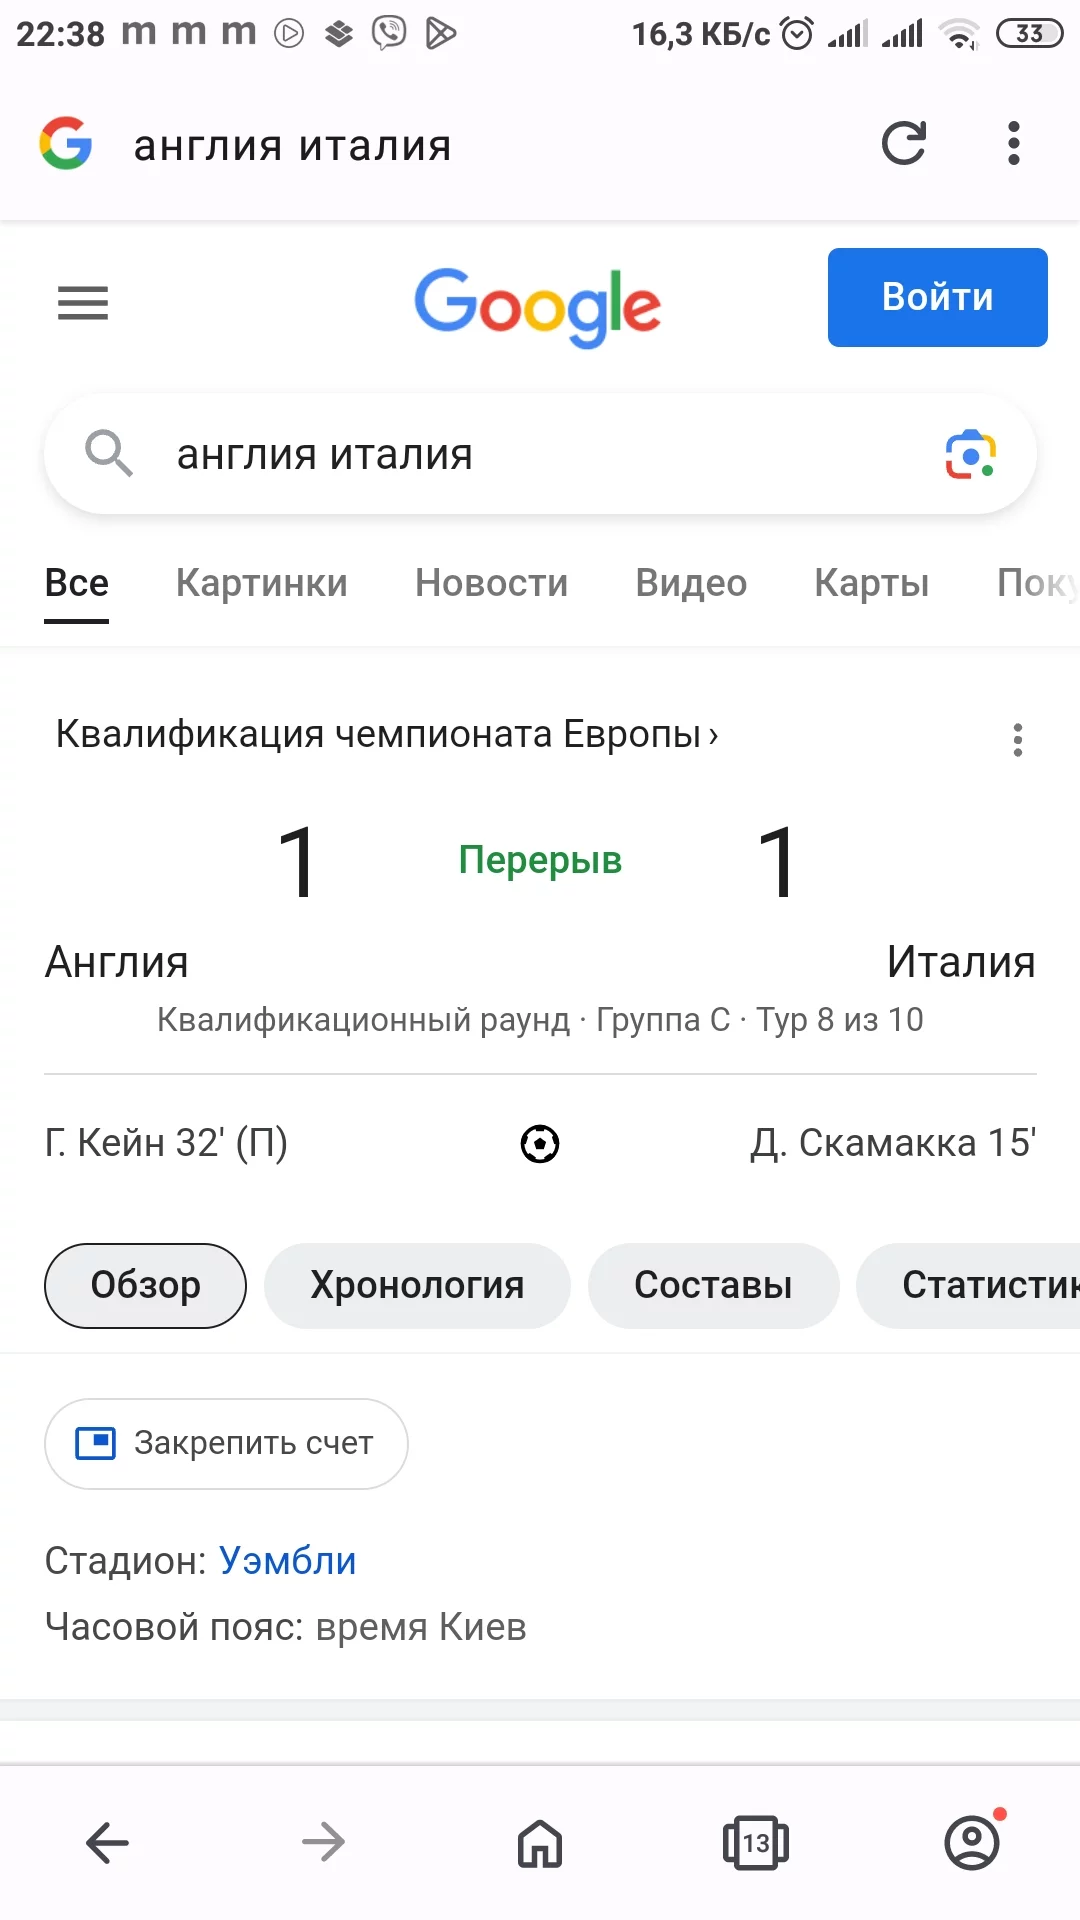Open browser three-dot overflow menu
Image resolution: width=1080 pixels, height=1920 pixels.
(1013, 144)
